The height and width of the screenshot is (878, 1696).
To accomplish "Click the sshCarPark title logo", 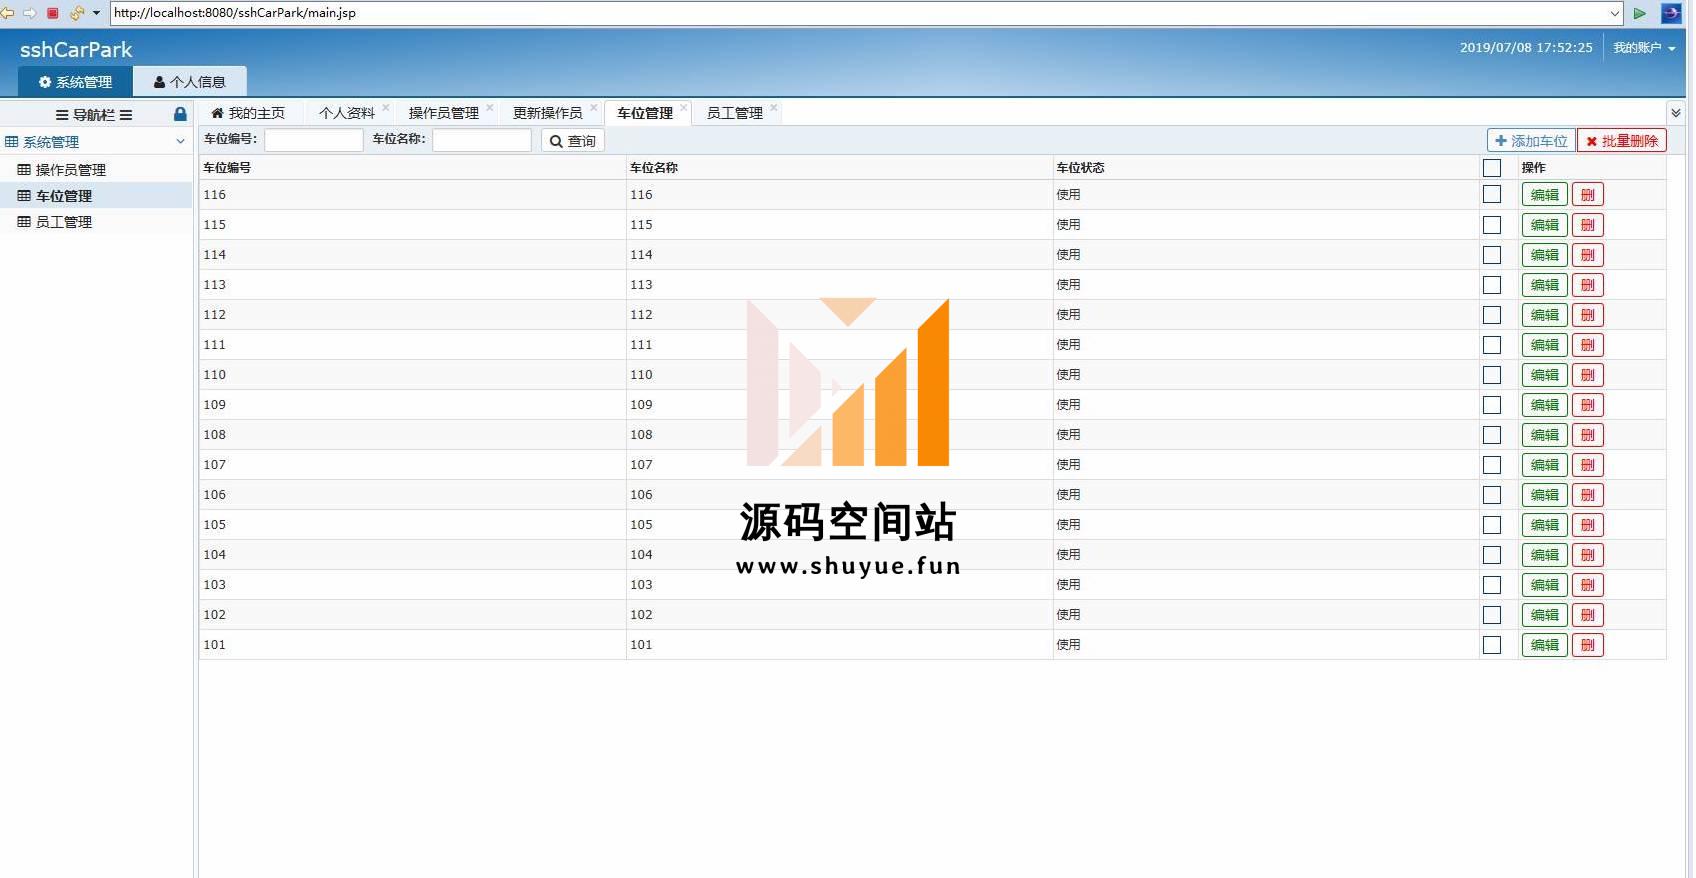I will pyautogui.click(x=76, y=50).
